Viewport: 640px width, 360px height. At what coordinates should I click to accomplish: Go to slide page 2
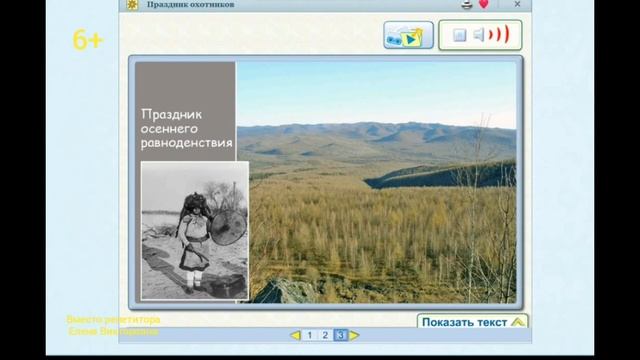click(325, 335)
